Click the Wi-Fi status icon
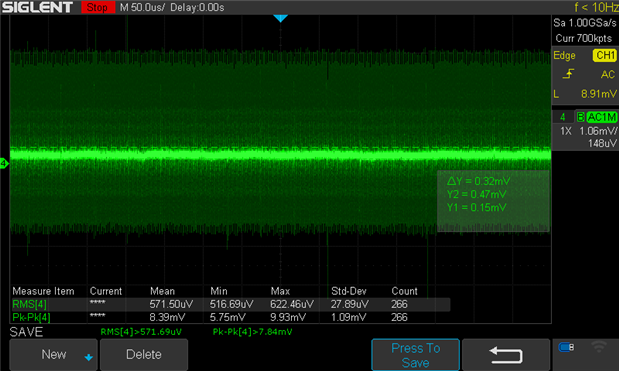 tap(599, 347)
